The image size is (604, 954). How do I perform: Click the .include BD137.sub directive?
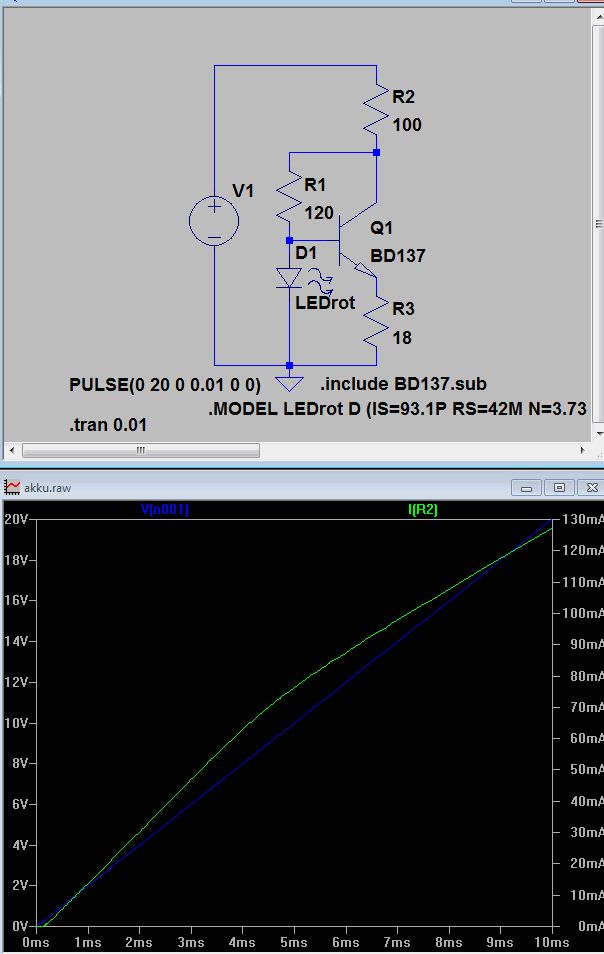tap(403, 384)
